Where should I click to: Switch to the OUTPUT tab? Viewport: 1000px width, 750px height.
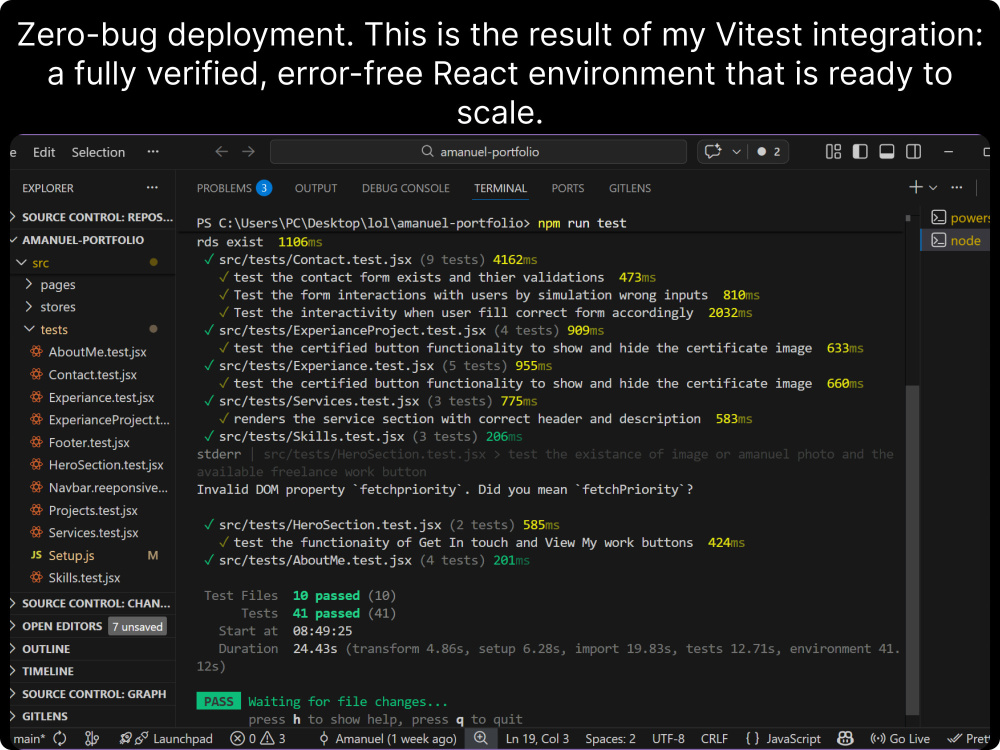click(x=316, y=188)
